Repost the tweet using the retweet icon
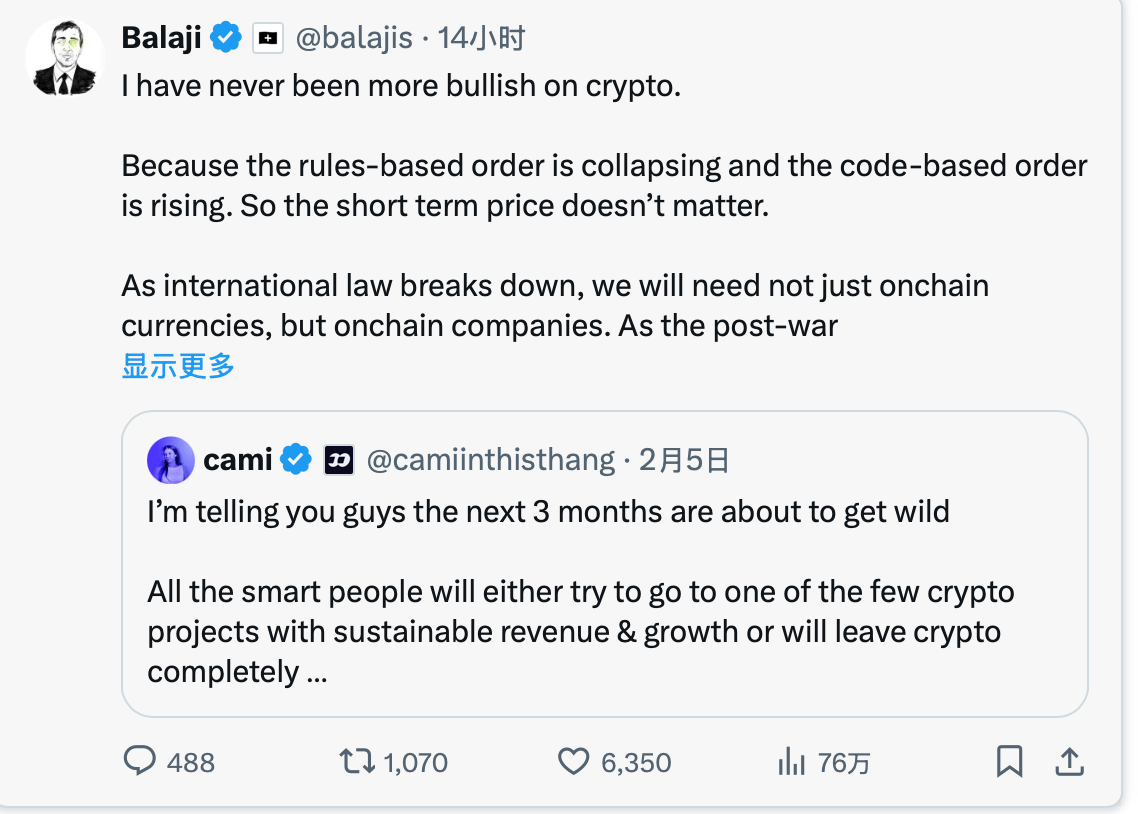Viewport: 1138px width, 814px height. [357, 762]
